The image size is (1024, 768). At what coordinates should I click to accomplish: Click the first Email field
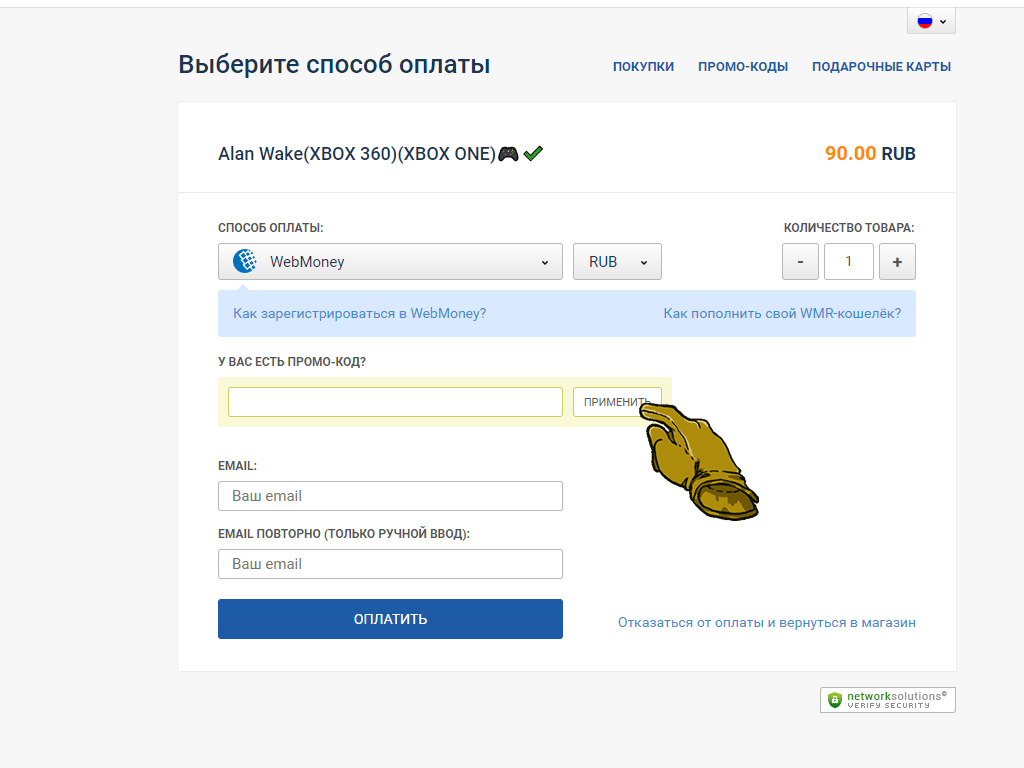click(390, 496)
